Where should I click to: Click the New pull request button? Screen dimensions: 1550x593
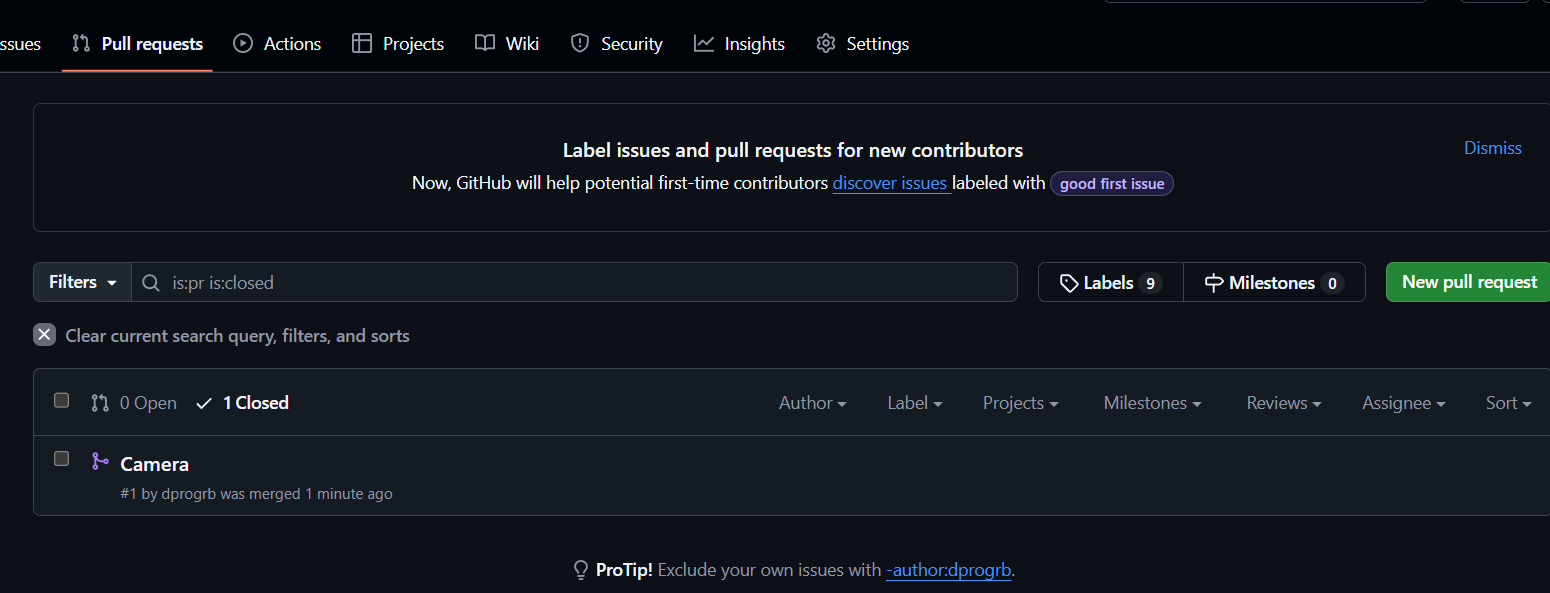click(x=1469, y=282)
